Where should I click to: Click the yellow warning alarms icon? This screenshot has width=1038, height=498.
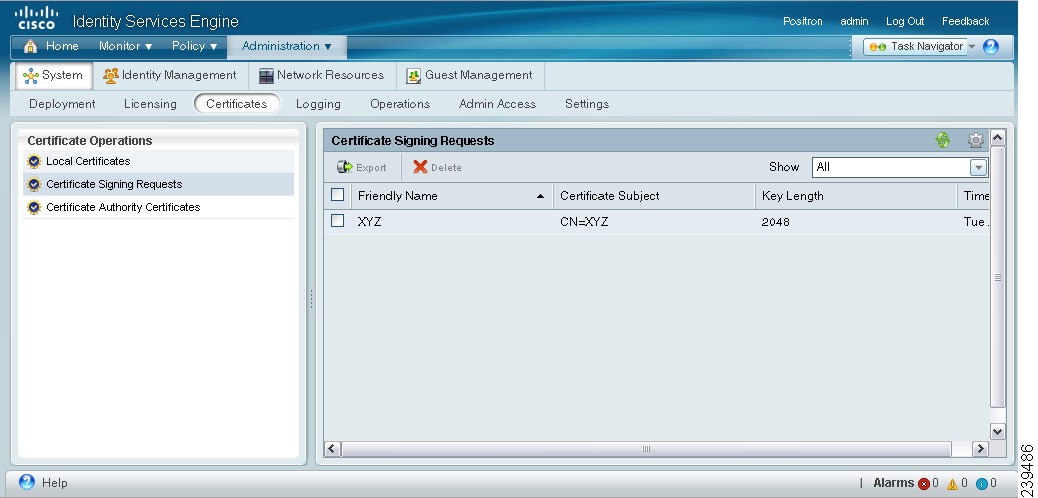pyautogui.click(x=953, y=484)
